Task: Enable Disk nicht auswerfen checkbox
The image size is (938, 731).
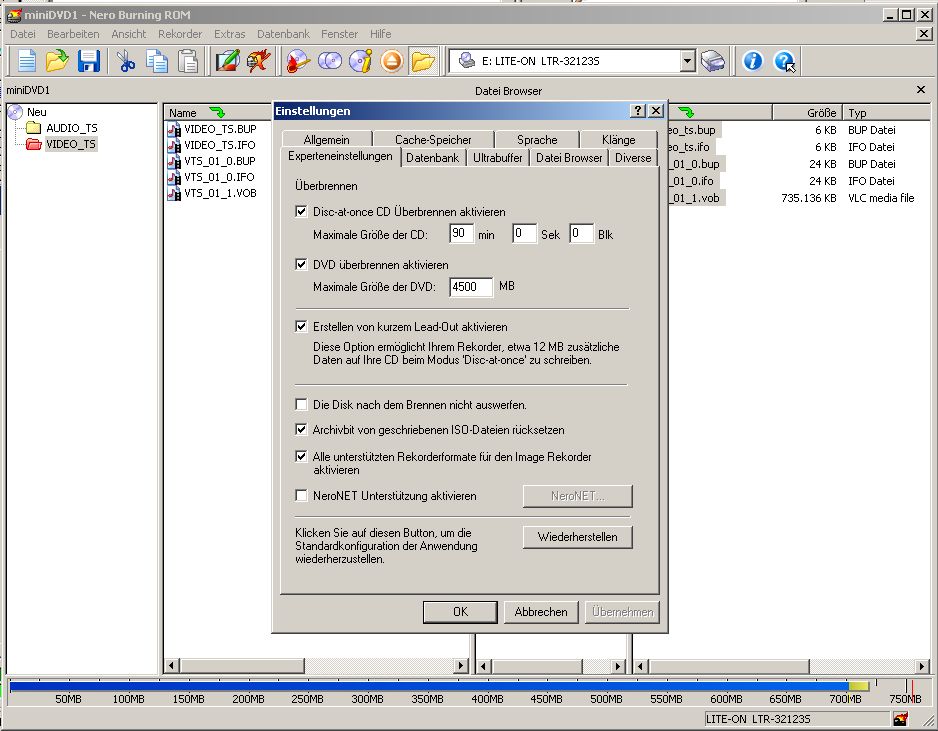Action: [x=302, y=404]
